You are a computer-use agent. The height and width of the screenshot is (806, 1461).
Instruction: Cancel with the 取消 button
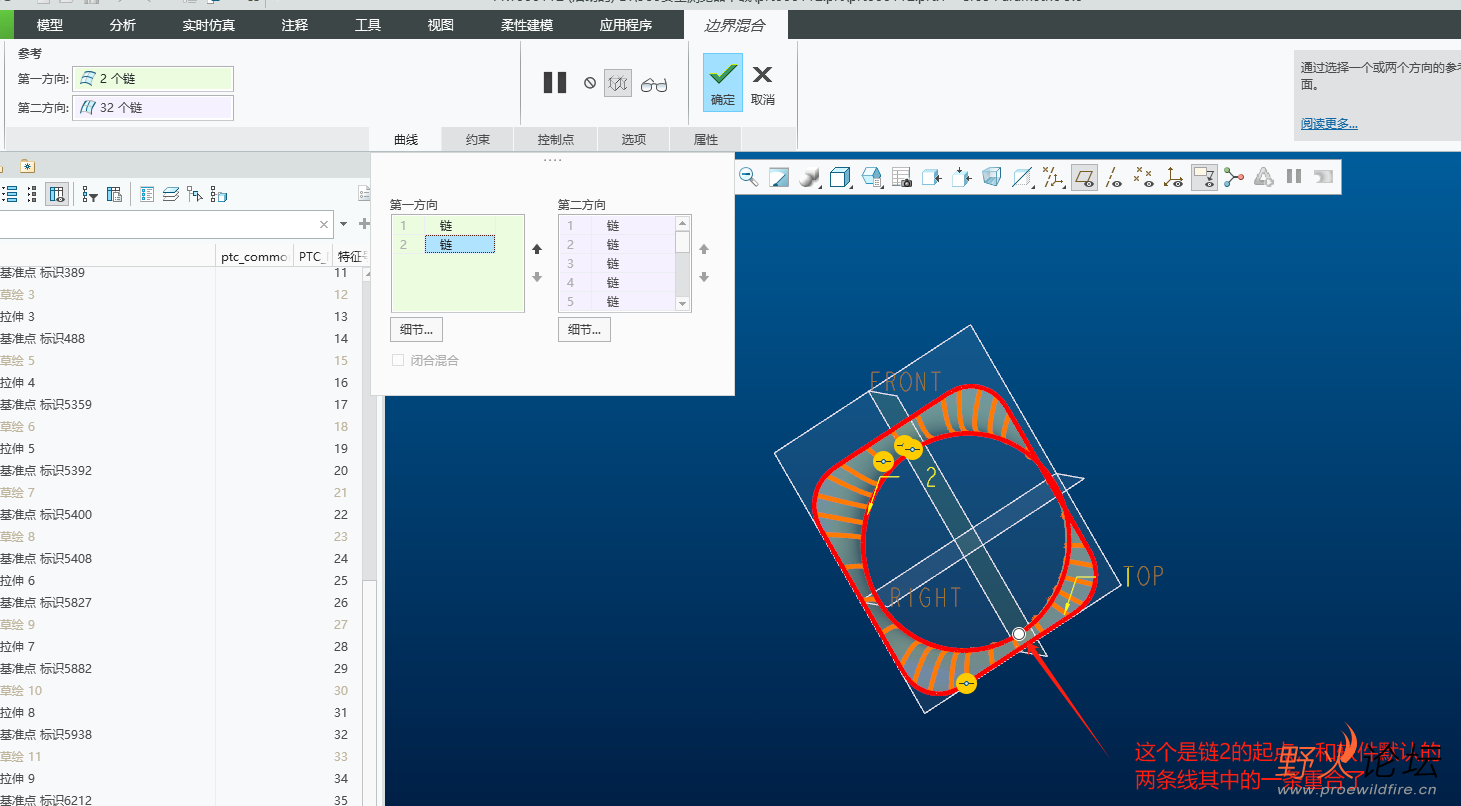(763, 82)
